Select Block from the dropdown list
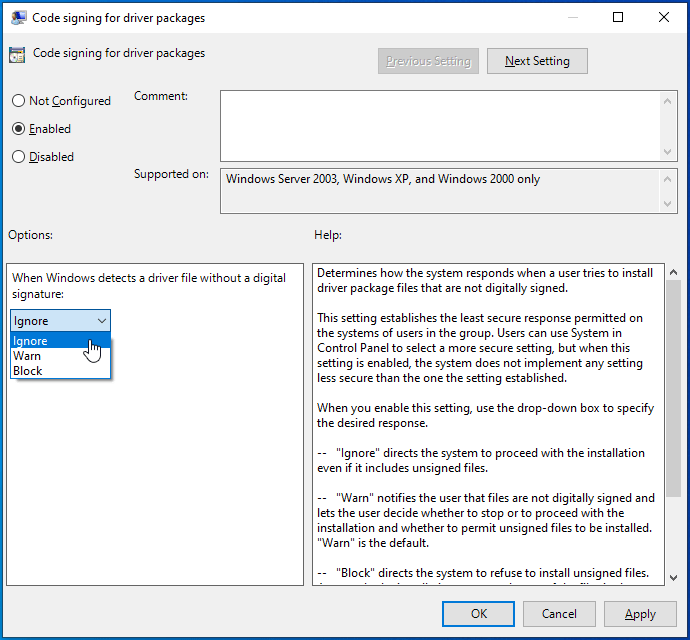The image size is (690, 640). click(x=28, y=371)
